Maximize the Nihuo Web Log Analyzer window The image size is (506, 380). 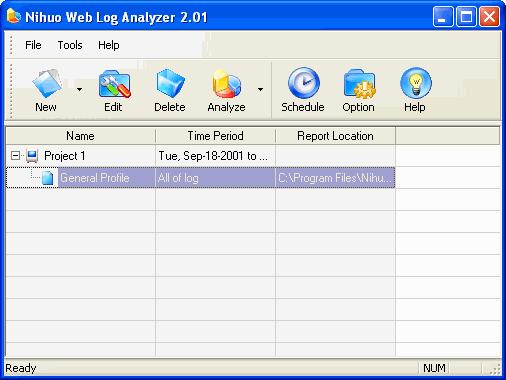466,16
